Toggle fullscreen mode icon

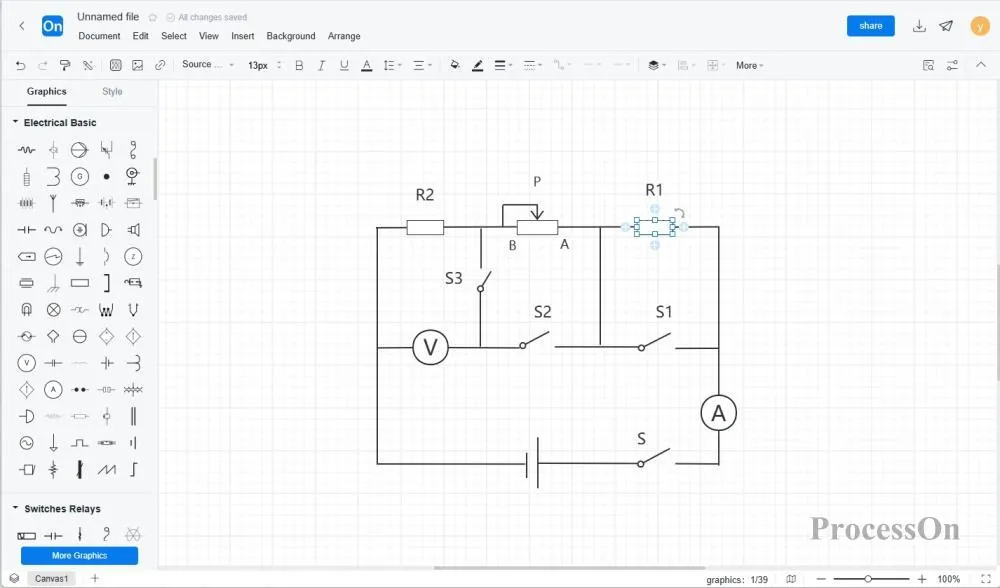985,579
